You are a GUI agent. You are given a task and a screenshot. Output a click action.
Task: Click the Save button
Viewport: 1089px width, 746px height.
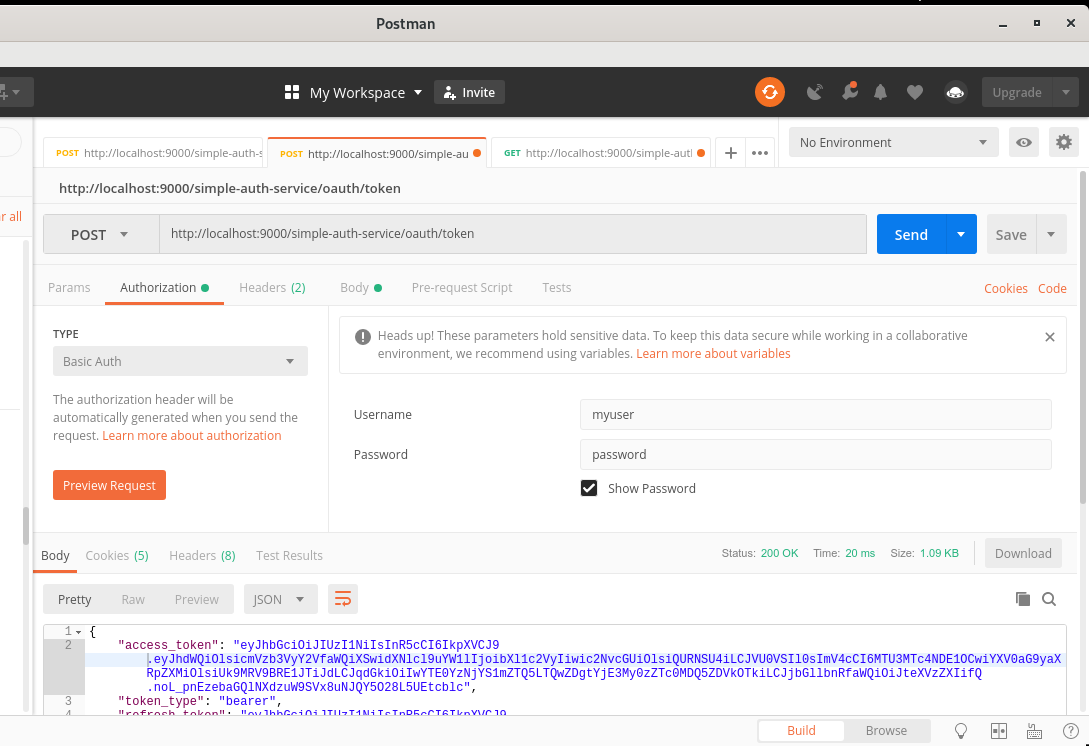point(1011,234)
